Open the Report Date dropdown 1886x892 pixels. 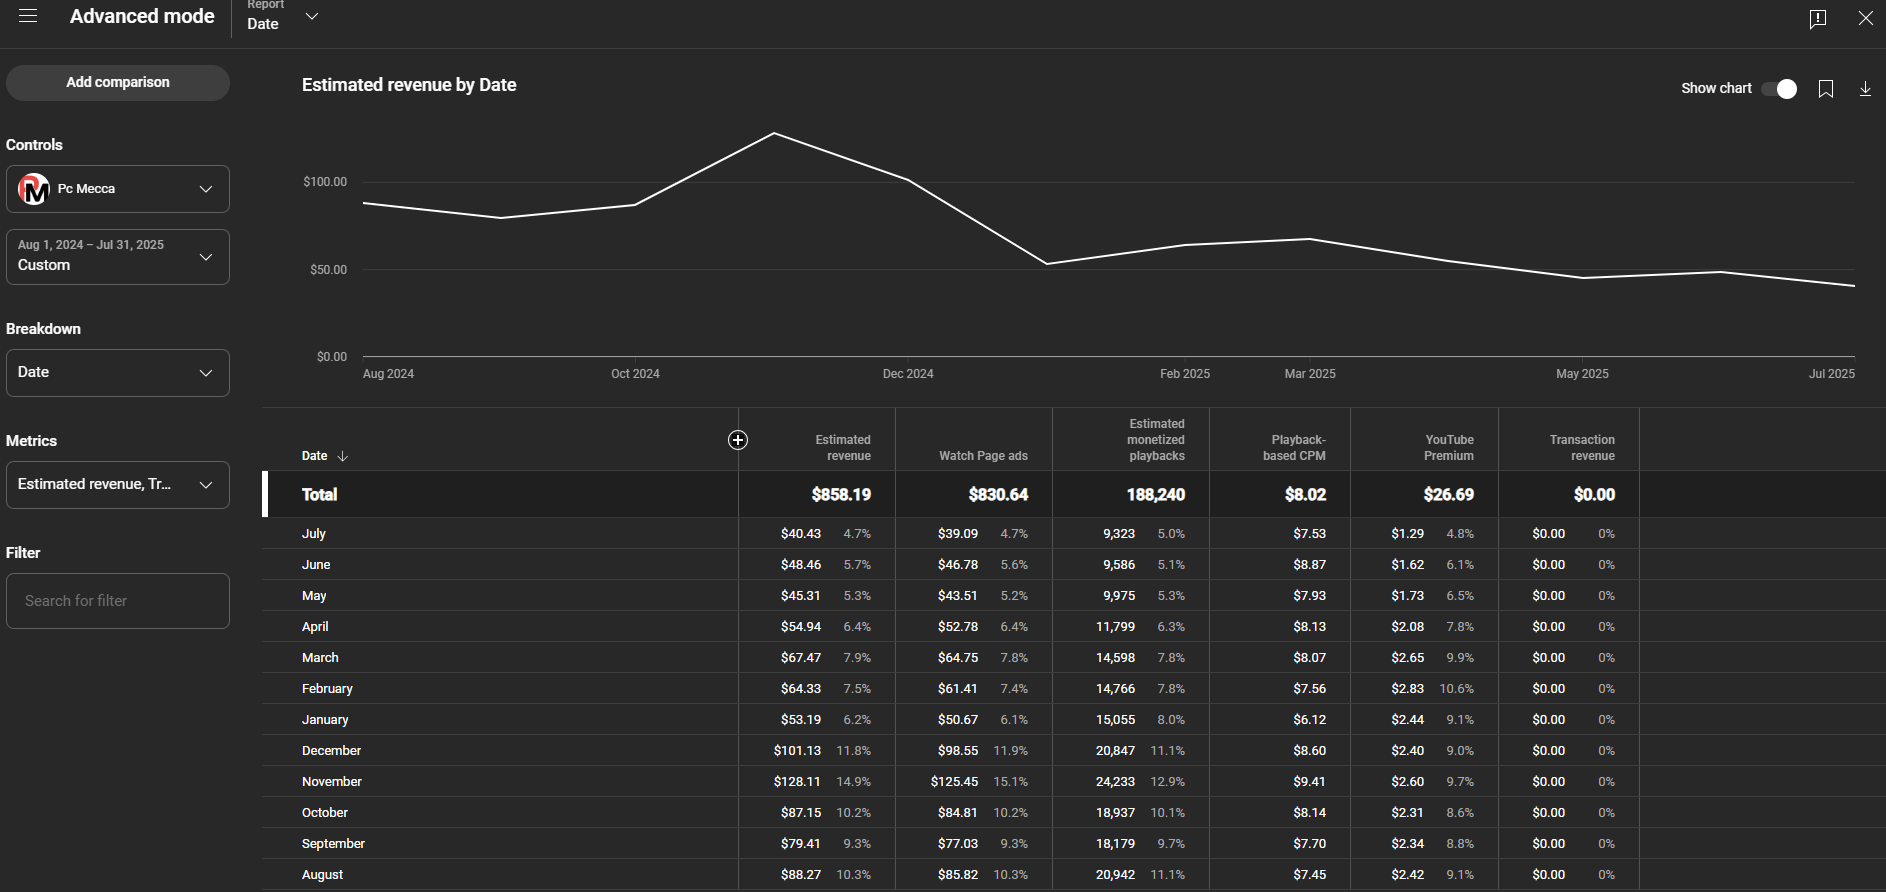(x=283, y=16)
